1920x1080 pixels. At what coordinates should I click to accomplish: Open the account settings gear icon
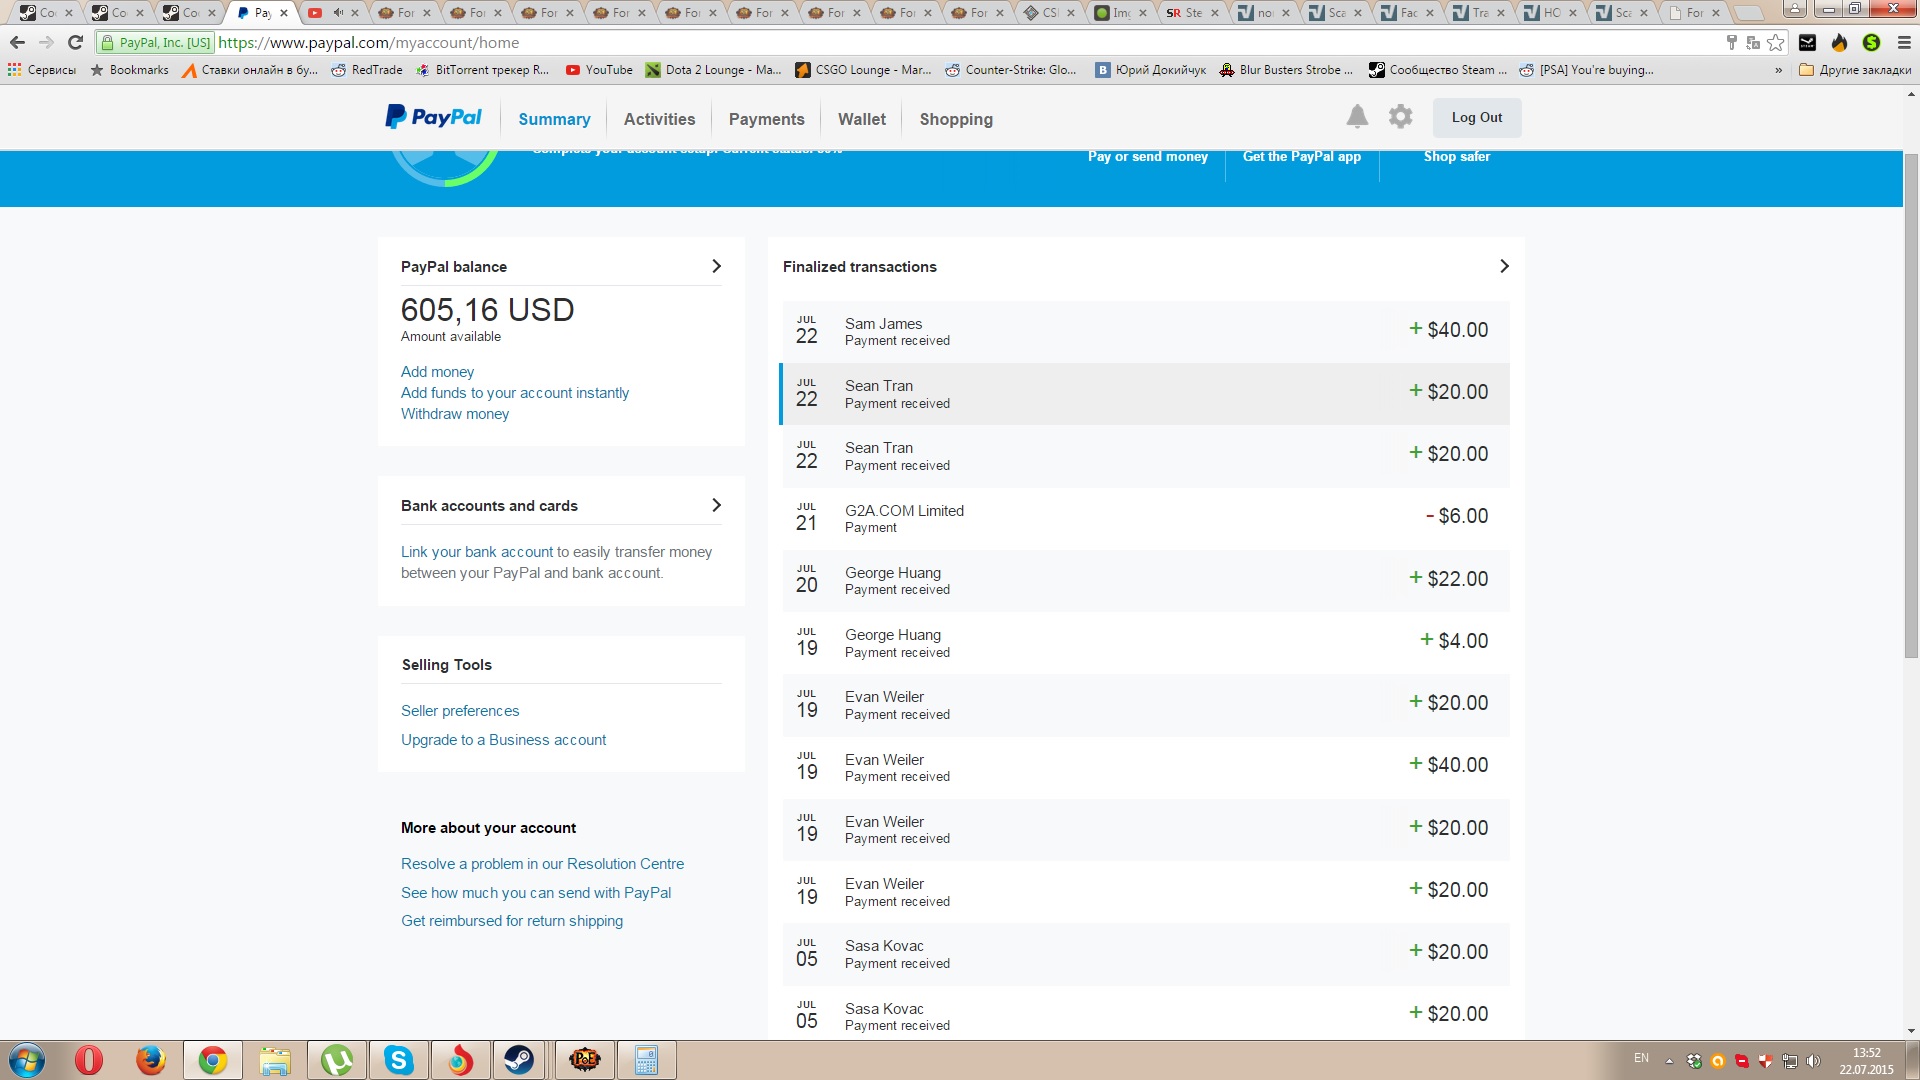coord(1400,117)
